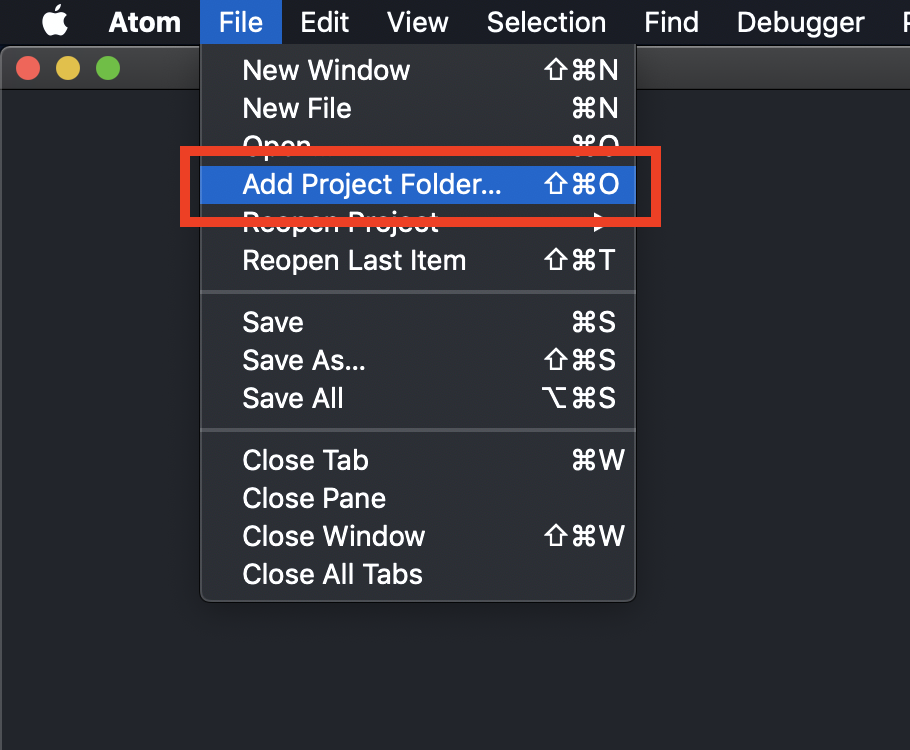Choose Close Pane entry
The height and width of the screenshot is (750, 910).
pos(418,498)
